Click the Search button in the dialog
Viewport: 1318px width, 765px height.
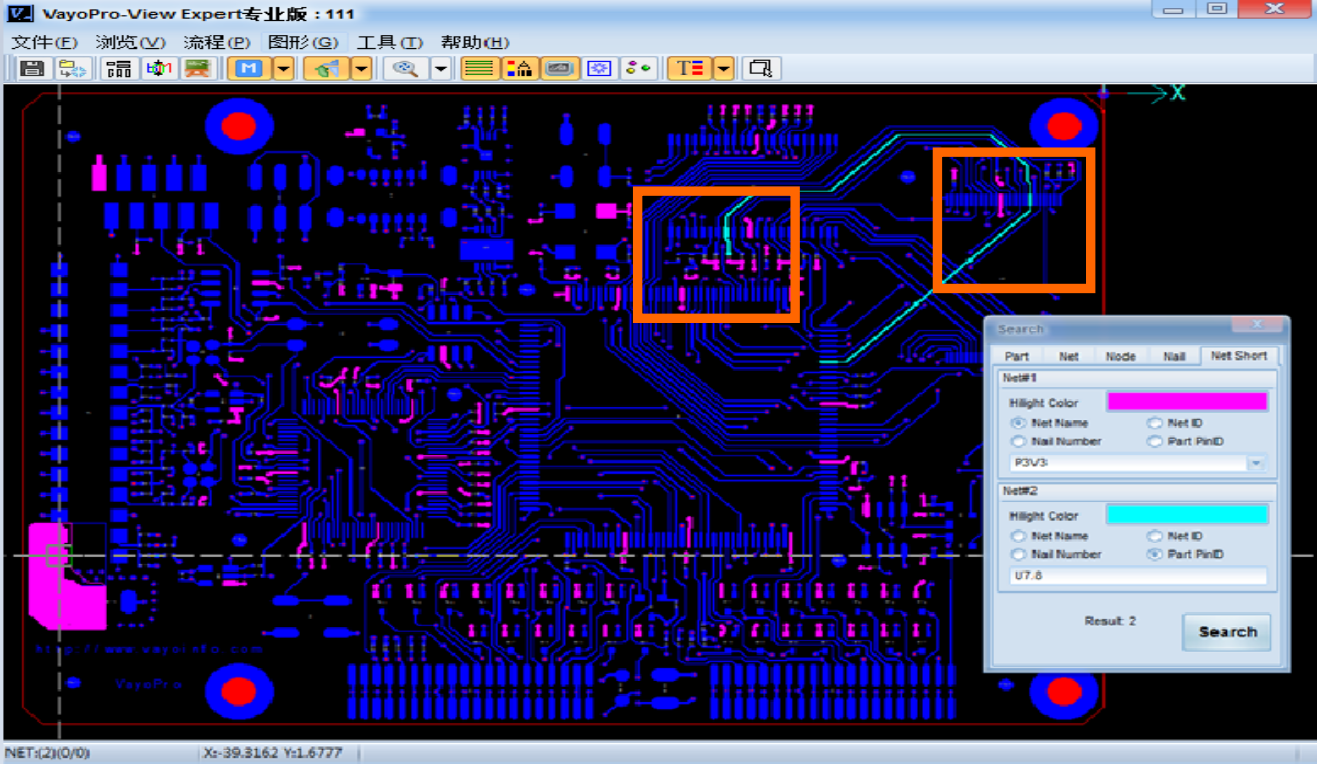[1227, 632]
